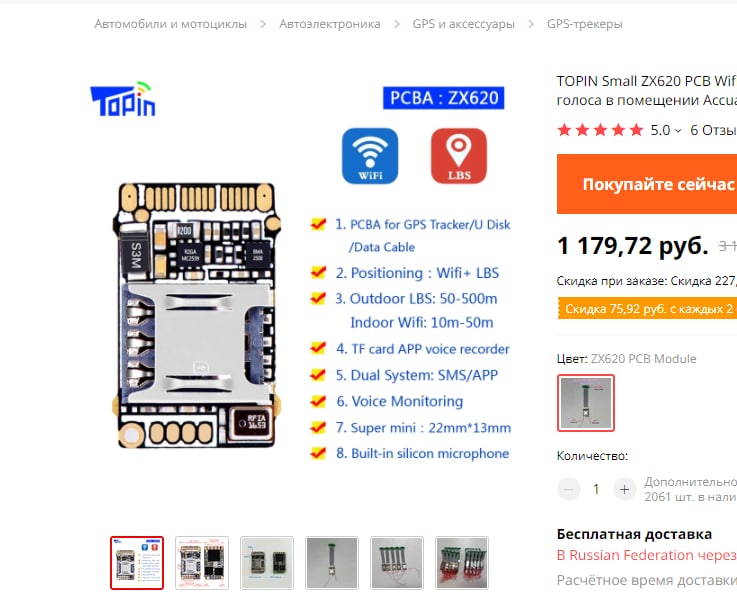The height and width of the screenshot is (606, 737).
Task: Select the ZX620 PCB Module color option
Action: (586, 403)
